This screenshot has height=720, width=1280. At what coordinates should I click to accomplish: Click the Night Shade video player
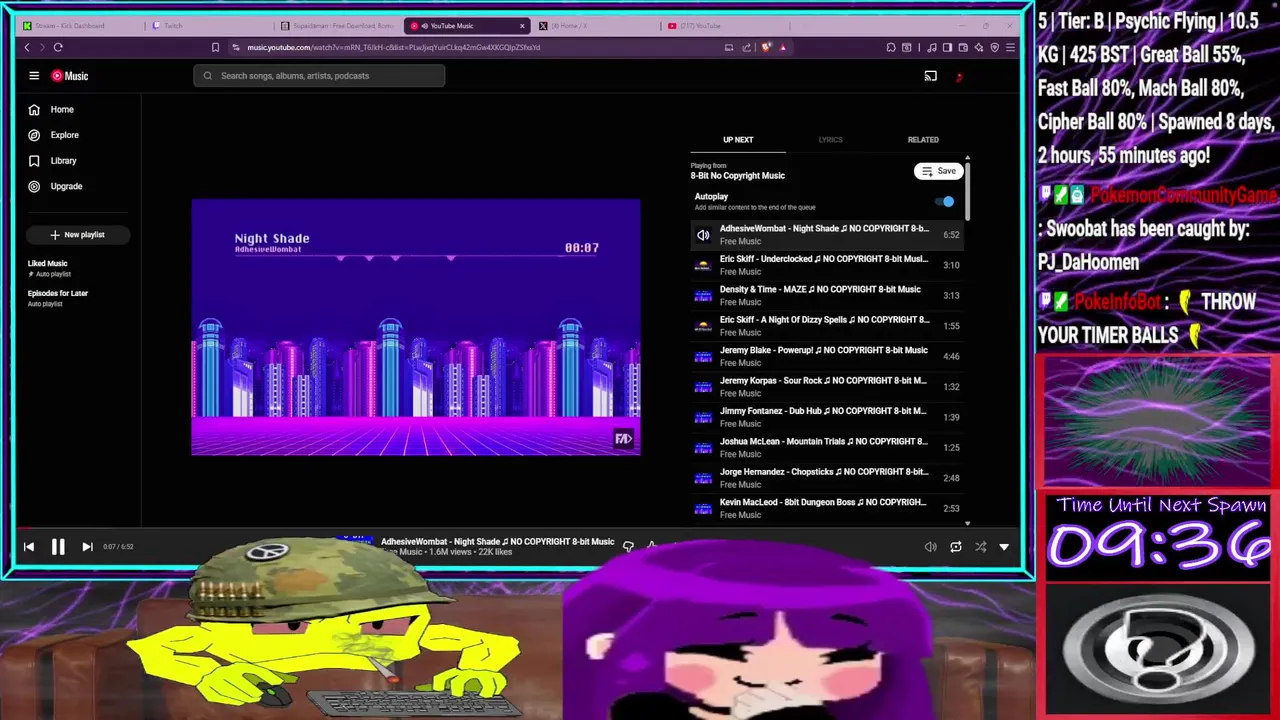tap(416, 327)
